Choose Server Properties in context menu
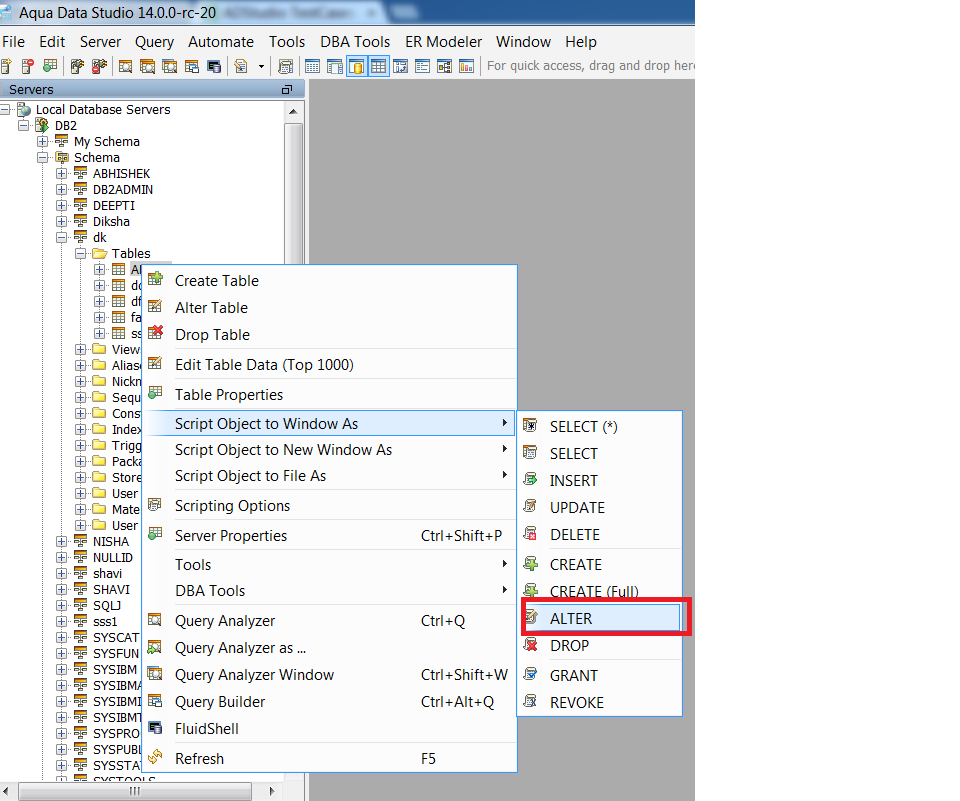The height and width of the screenshot is (801, 960). (x=331, y=535)
